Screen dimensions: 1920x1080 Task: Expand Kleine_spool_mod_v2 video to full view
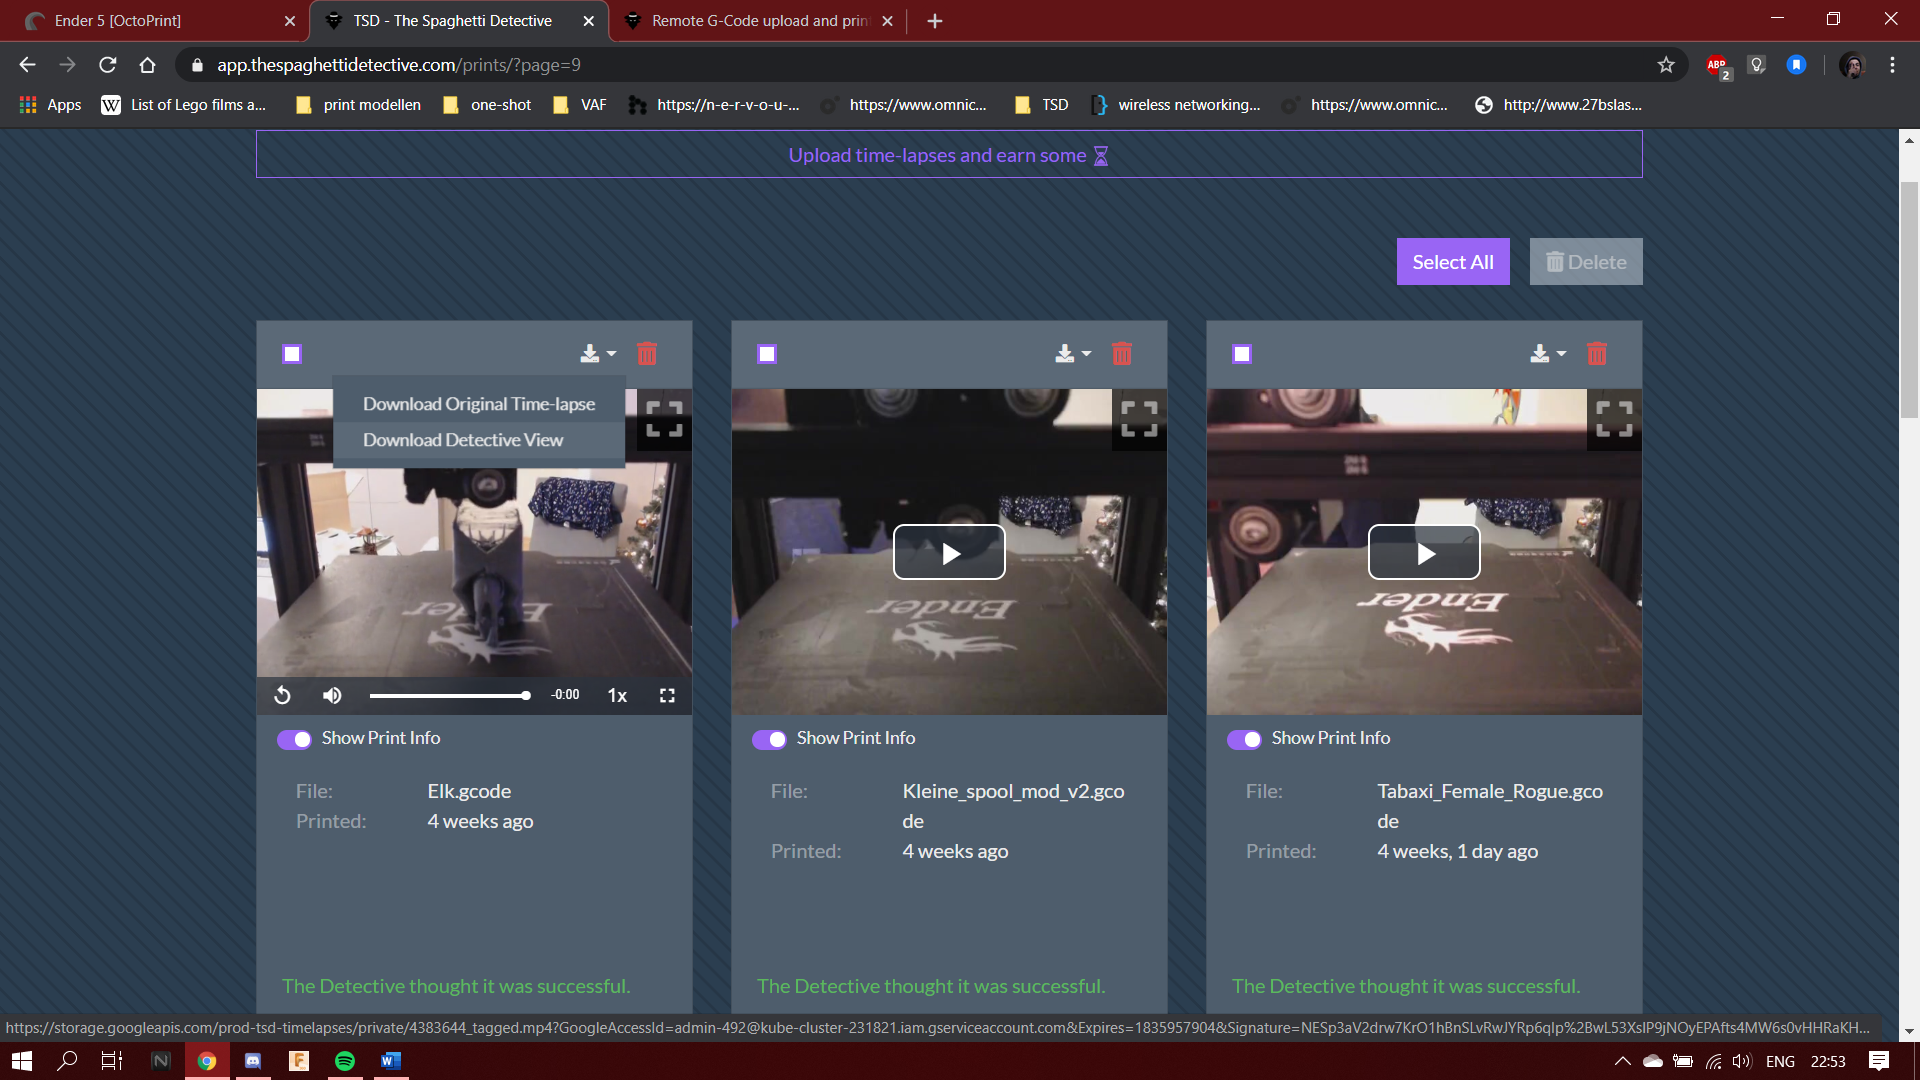1139,419
